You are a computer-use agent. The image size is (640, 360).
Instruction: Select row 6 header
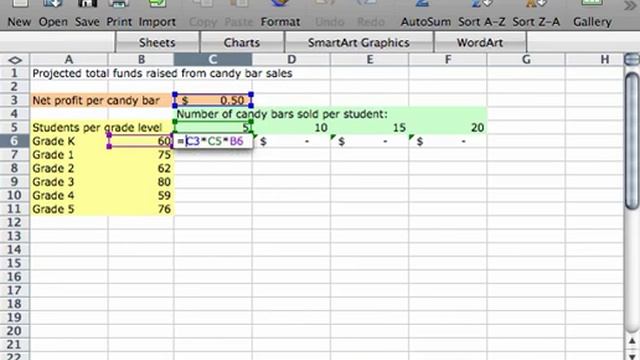pos(15,141)
